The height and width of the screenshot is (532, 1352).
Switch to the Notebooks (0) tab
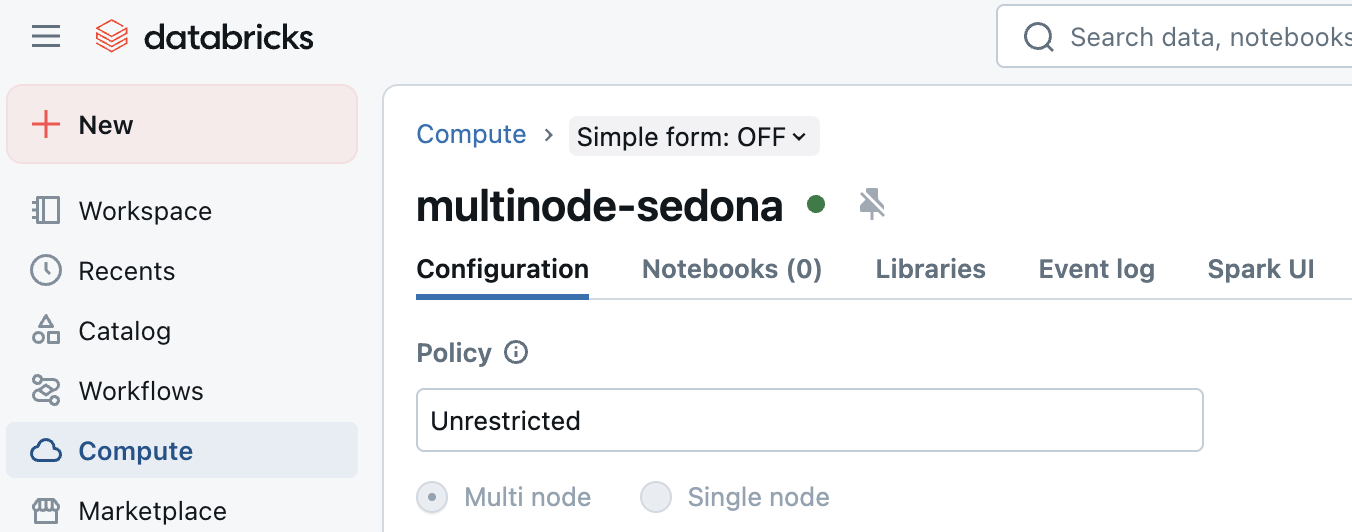click(731, 269)
